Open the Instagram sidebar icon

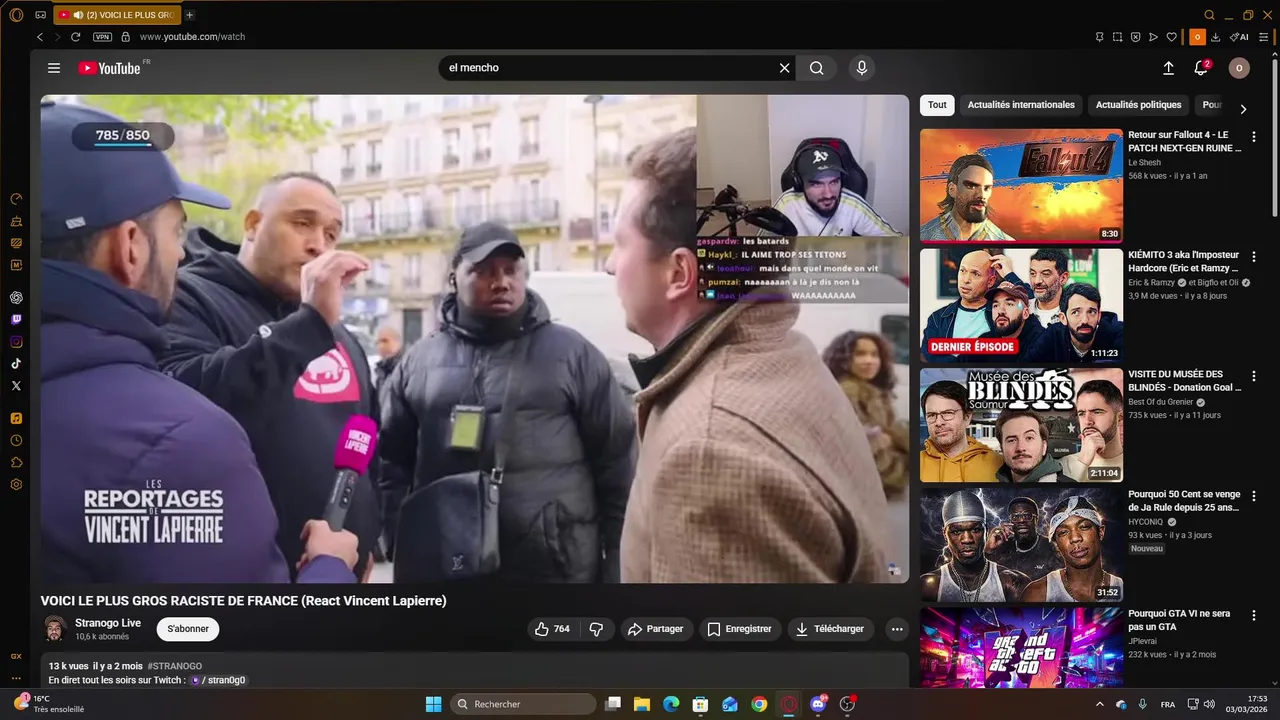(x=16, y=342)
